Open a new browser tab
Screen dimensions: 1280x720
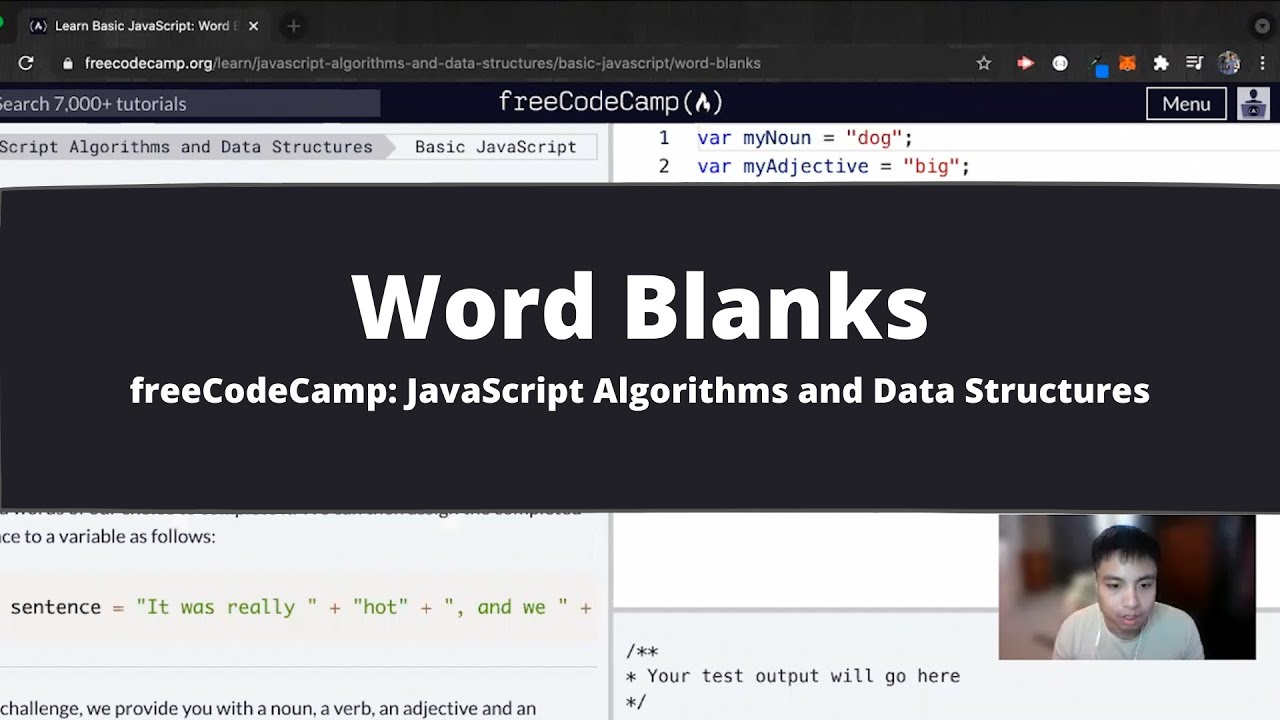(293, 26)
